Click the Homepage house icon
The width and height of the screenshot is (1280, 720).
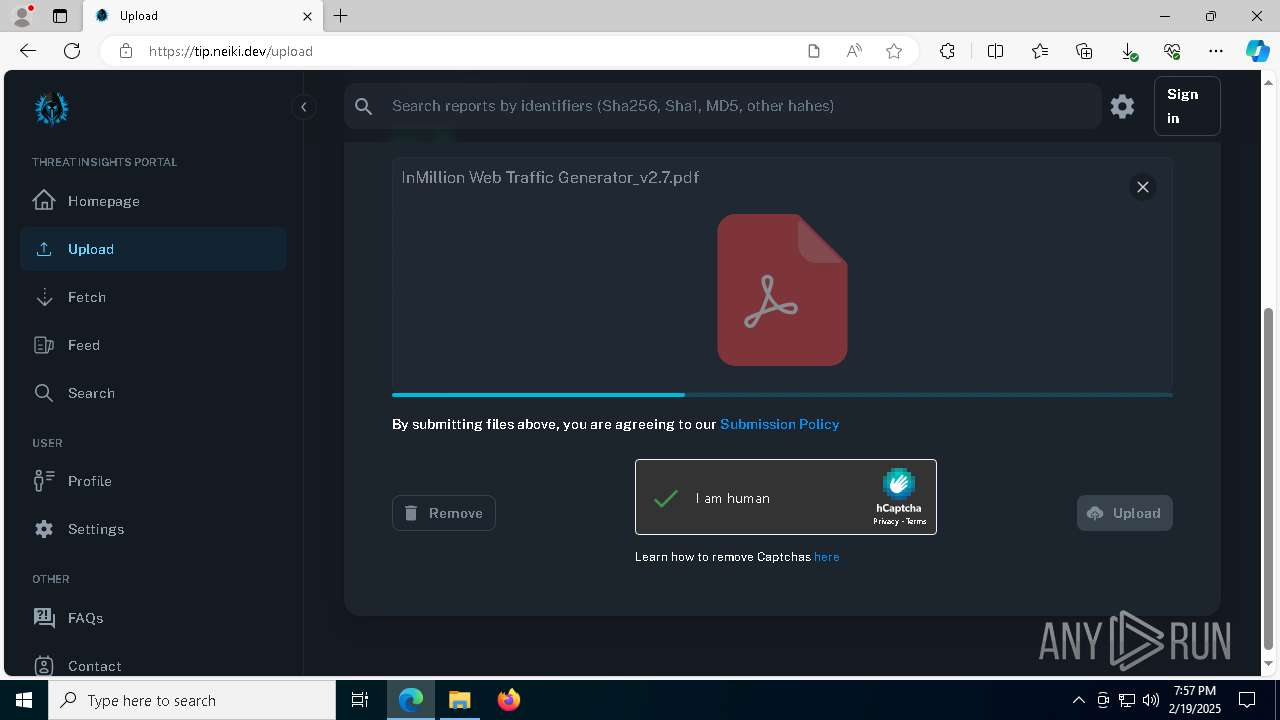44,200
